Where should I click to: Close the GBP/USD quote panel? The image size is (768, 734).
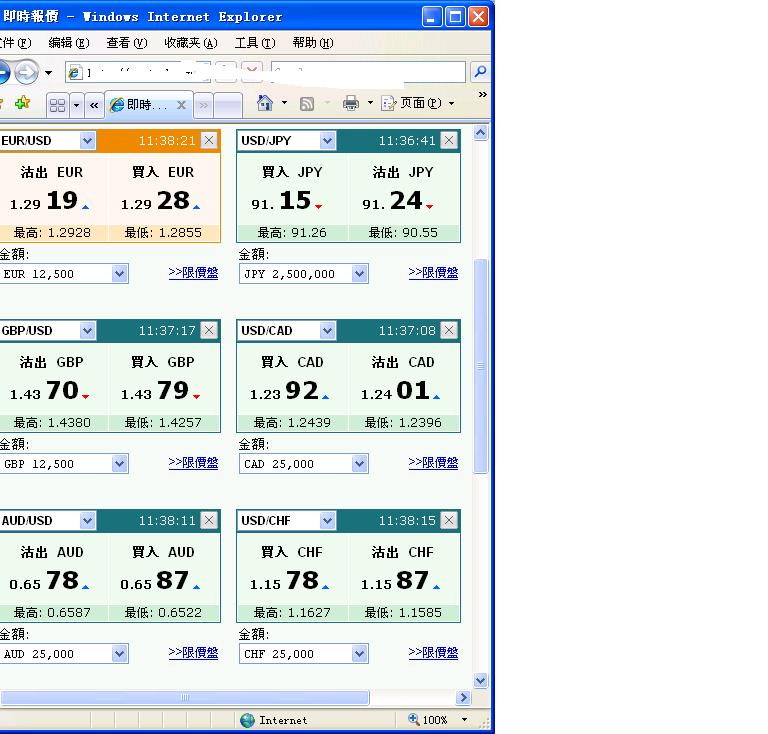[x=209, y=331]
